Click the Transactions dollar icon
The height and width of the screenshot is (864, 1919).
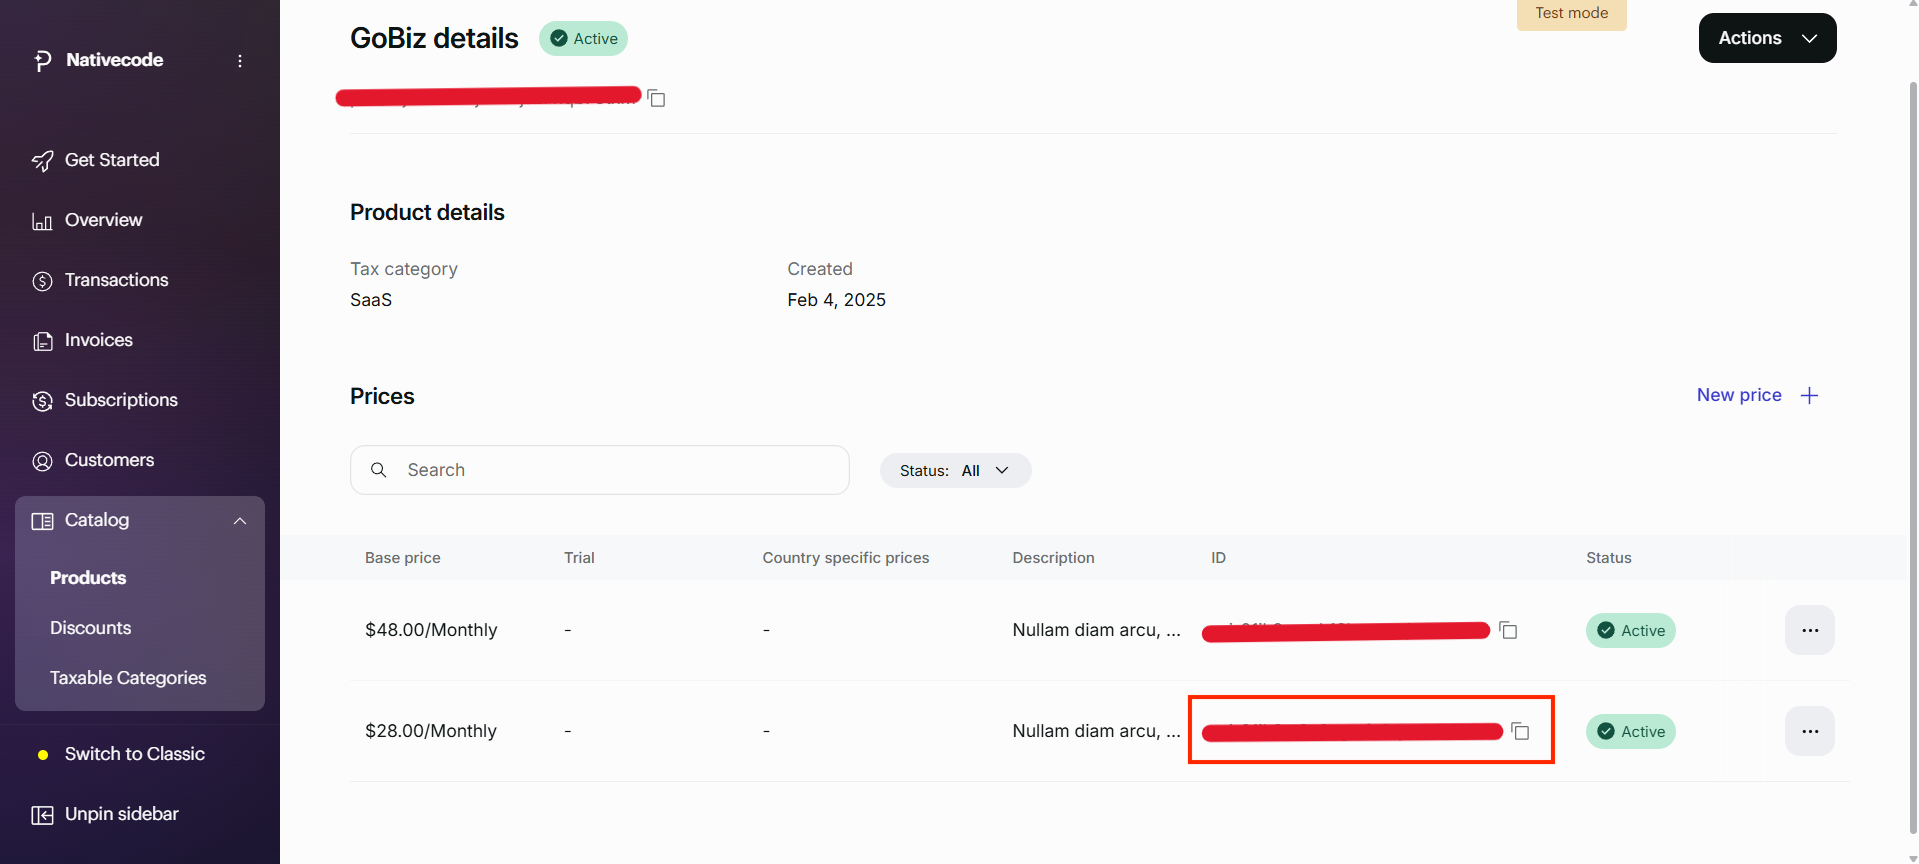(42, 281)
